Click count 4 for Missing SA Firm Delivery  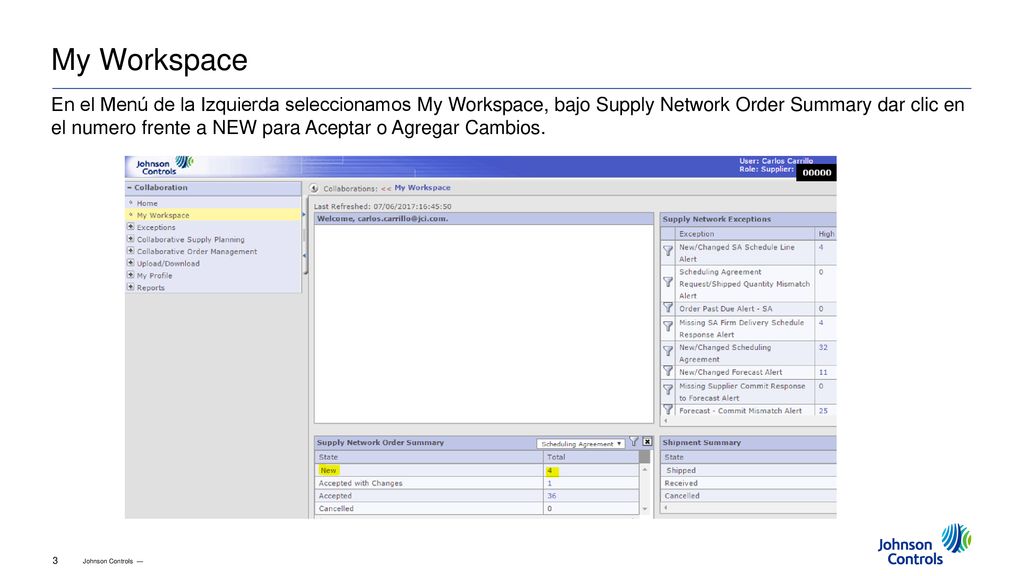click(821, 323)
